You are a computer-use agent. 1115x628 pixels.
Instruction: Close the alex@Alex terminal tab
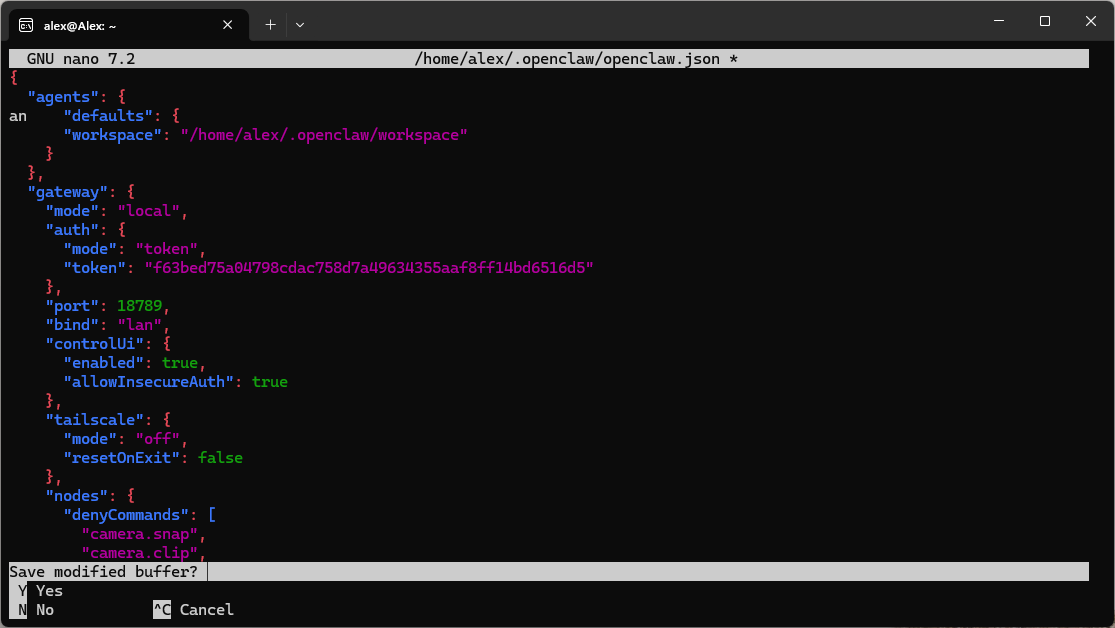[x=231, y=24]
